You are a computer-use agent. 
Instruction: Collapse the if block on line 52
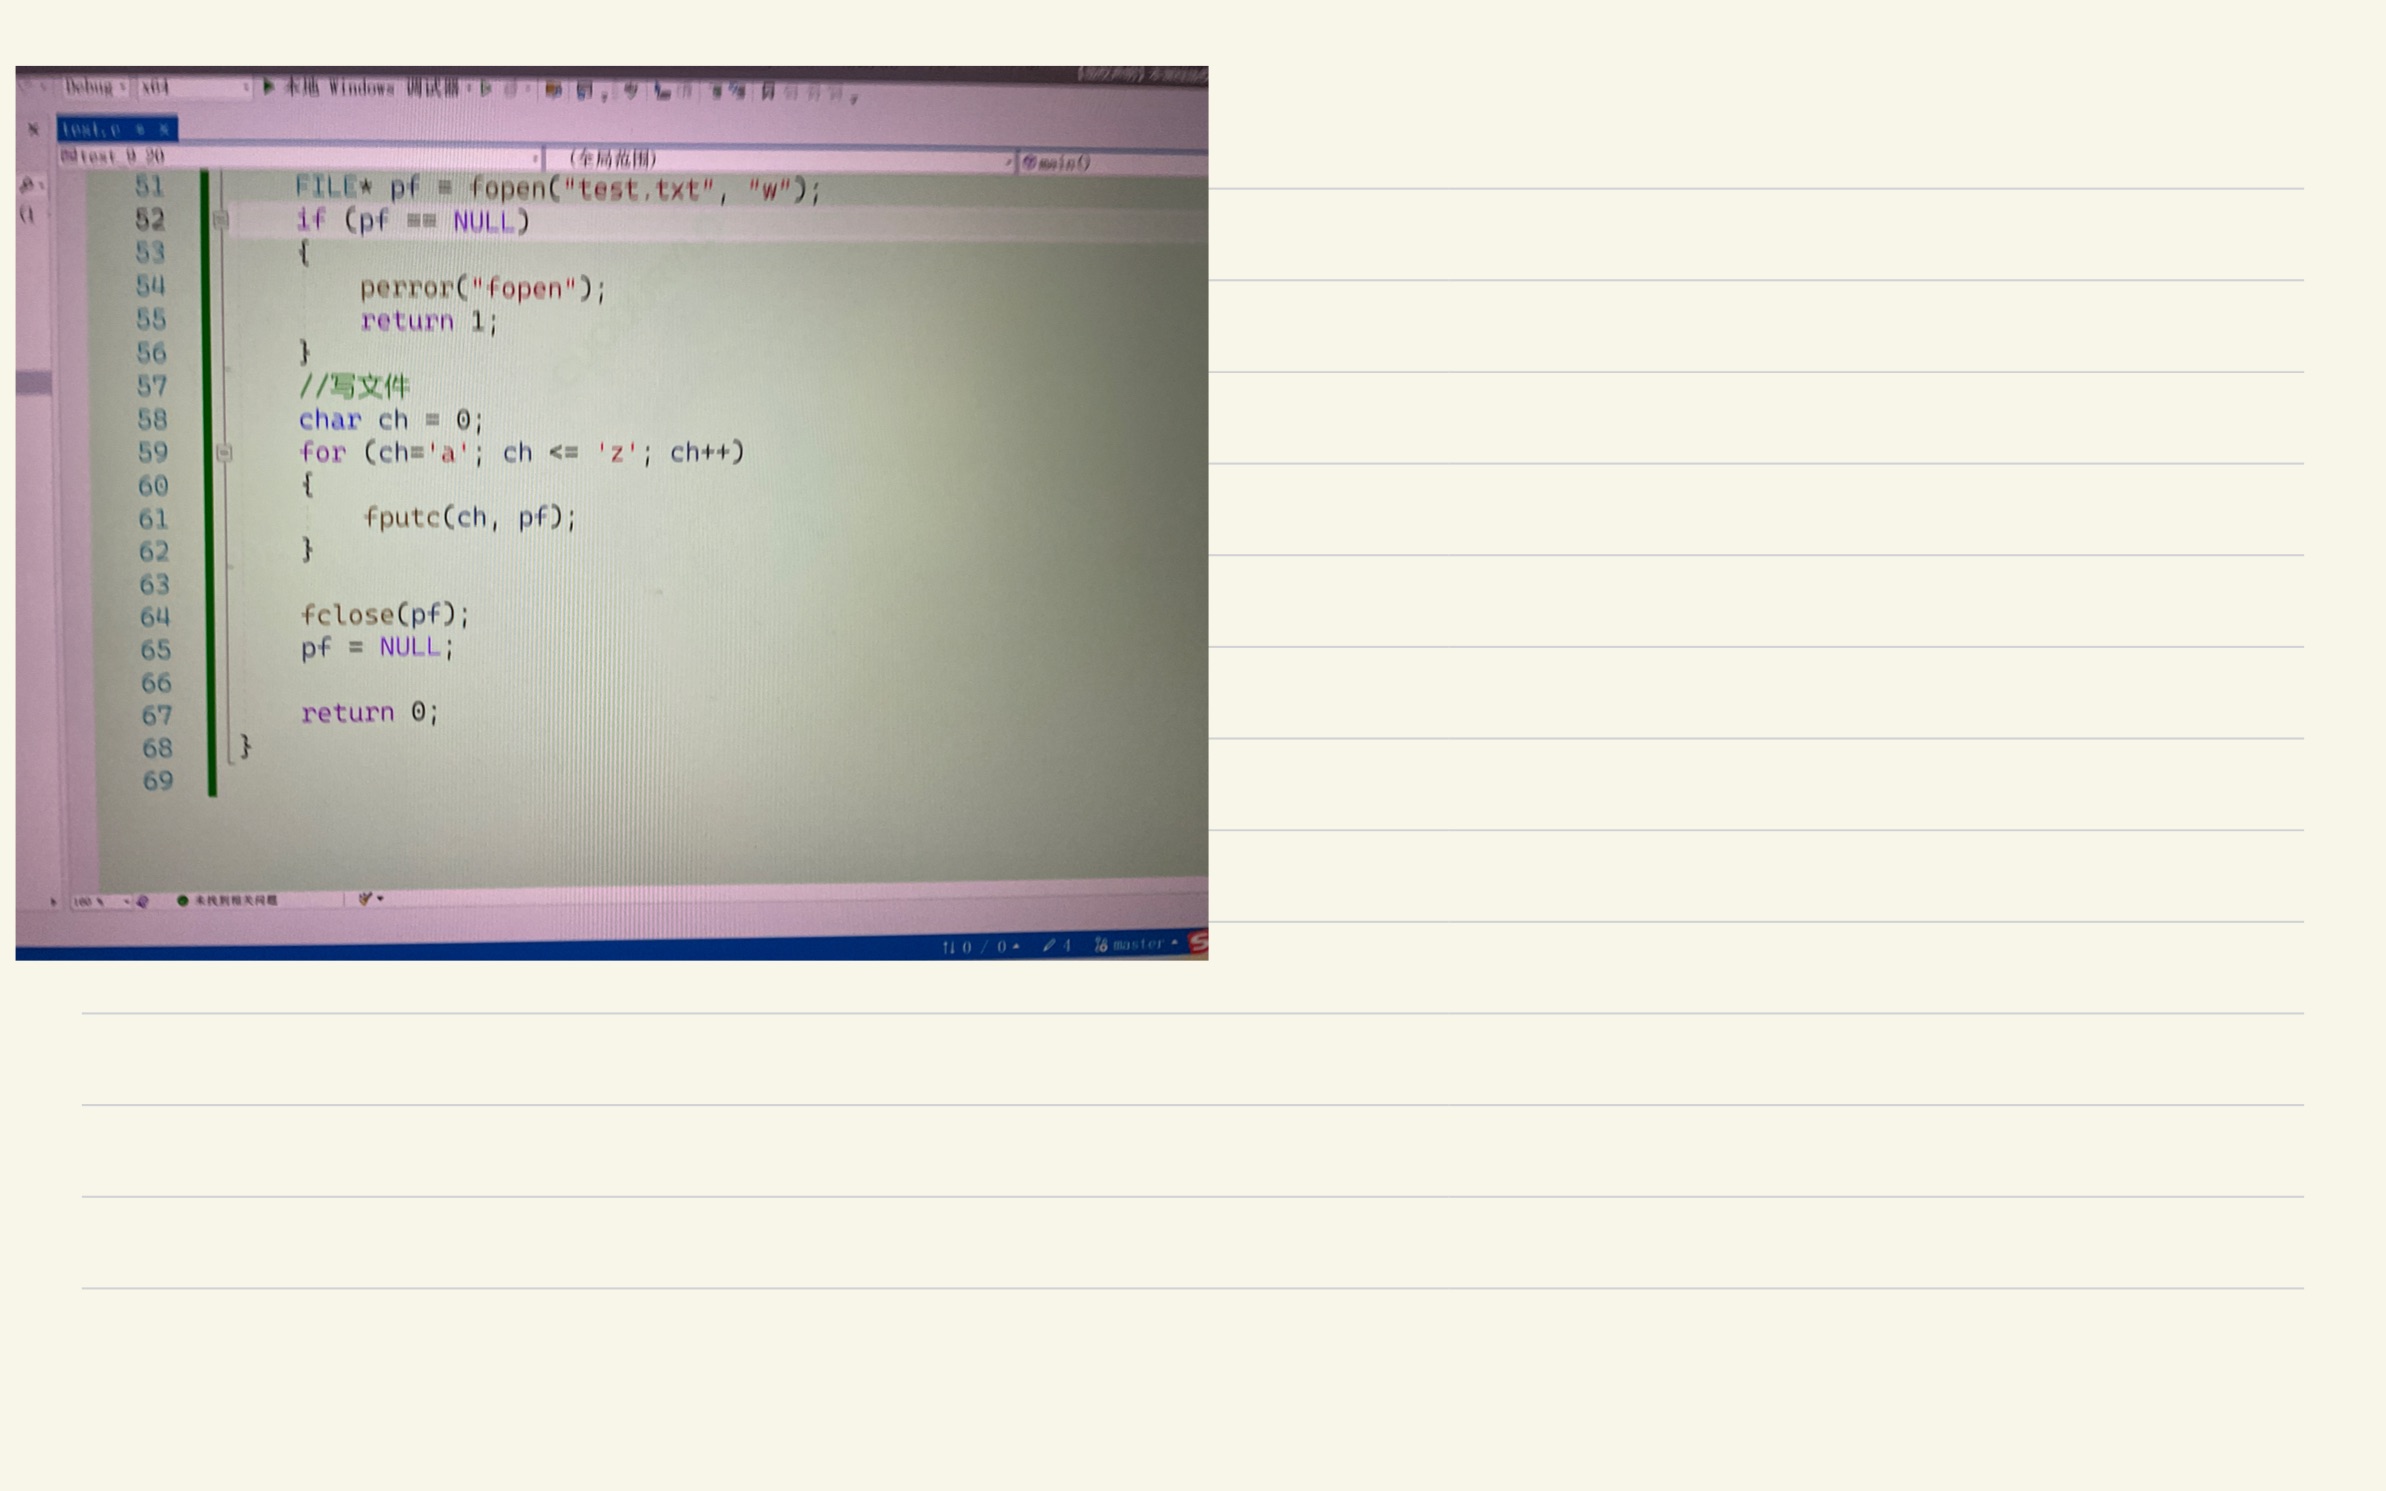click(x=222, y=220)
